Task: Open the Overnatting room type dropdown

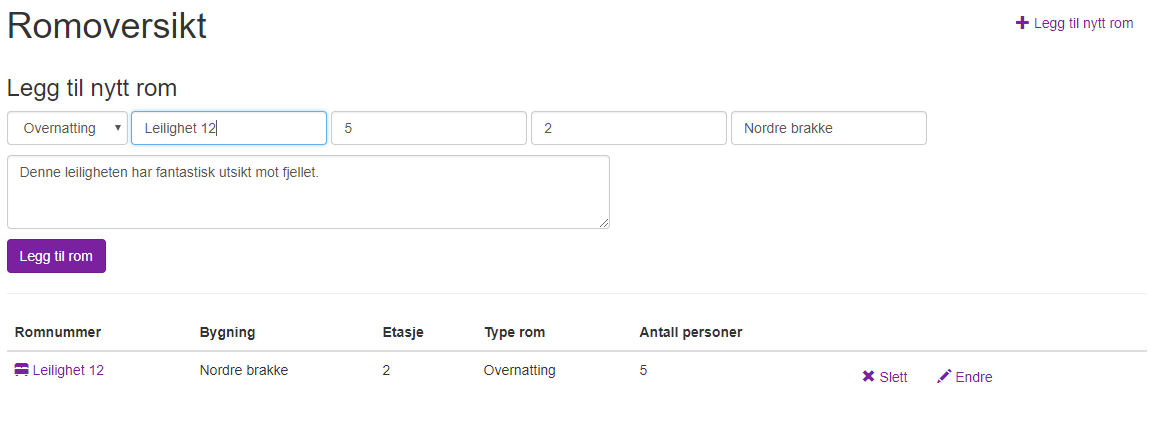Action: [67, 129]
